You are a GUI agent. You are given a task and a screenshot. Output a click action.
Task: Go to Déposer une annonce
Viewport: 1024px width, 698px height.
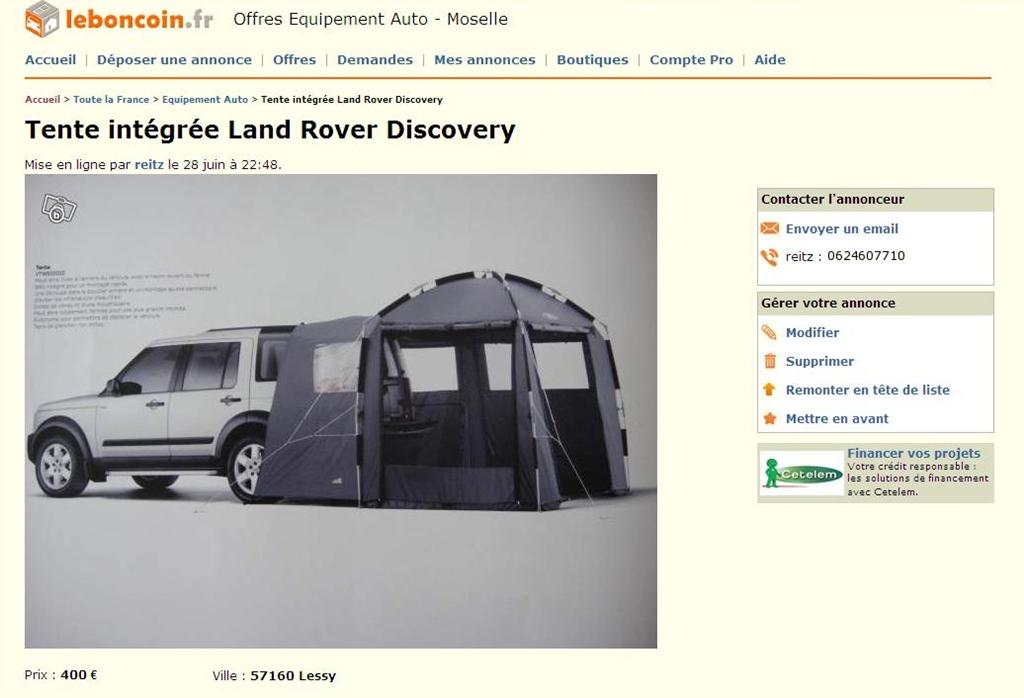click(174, 60)
